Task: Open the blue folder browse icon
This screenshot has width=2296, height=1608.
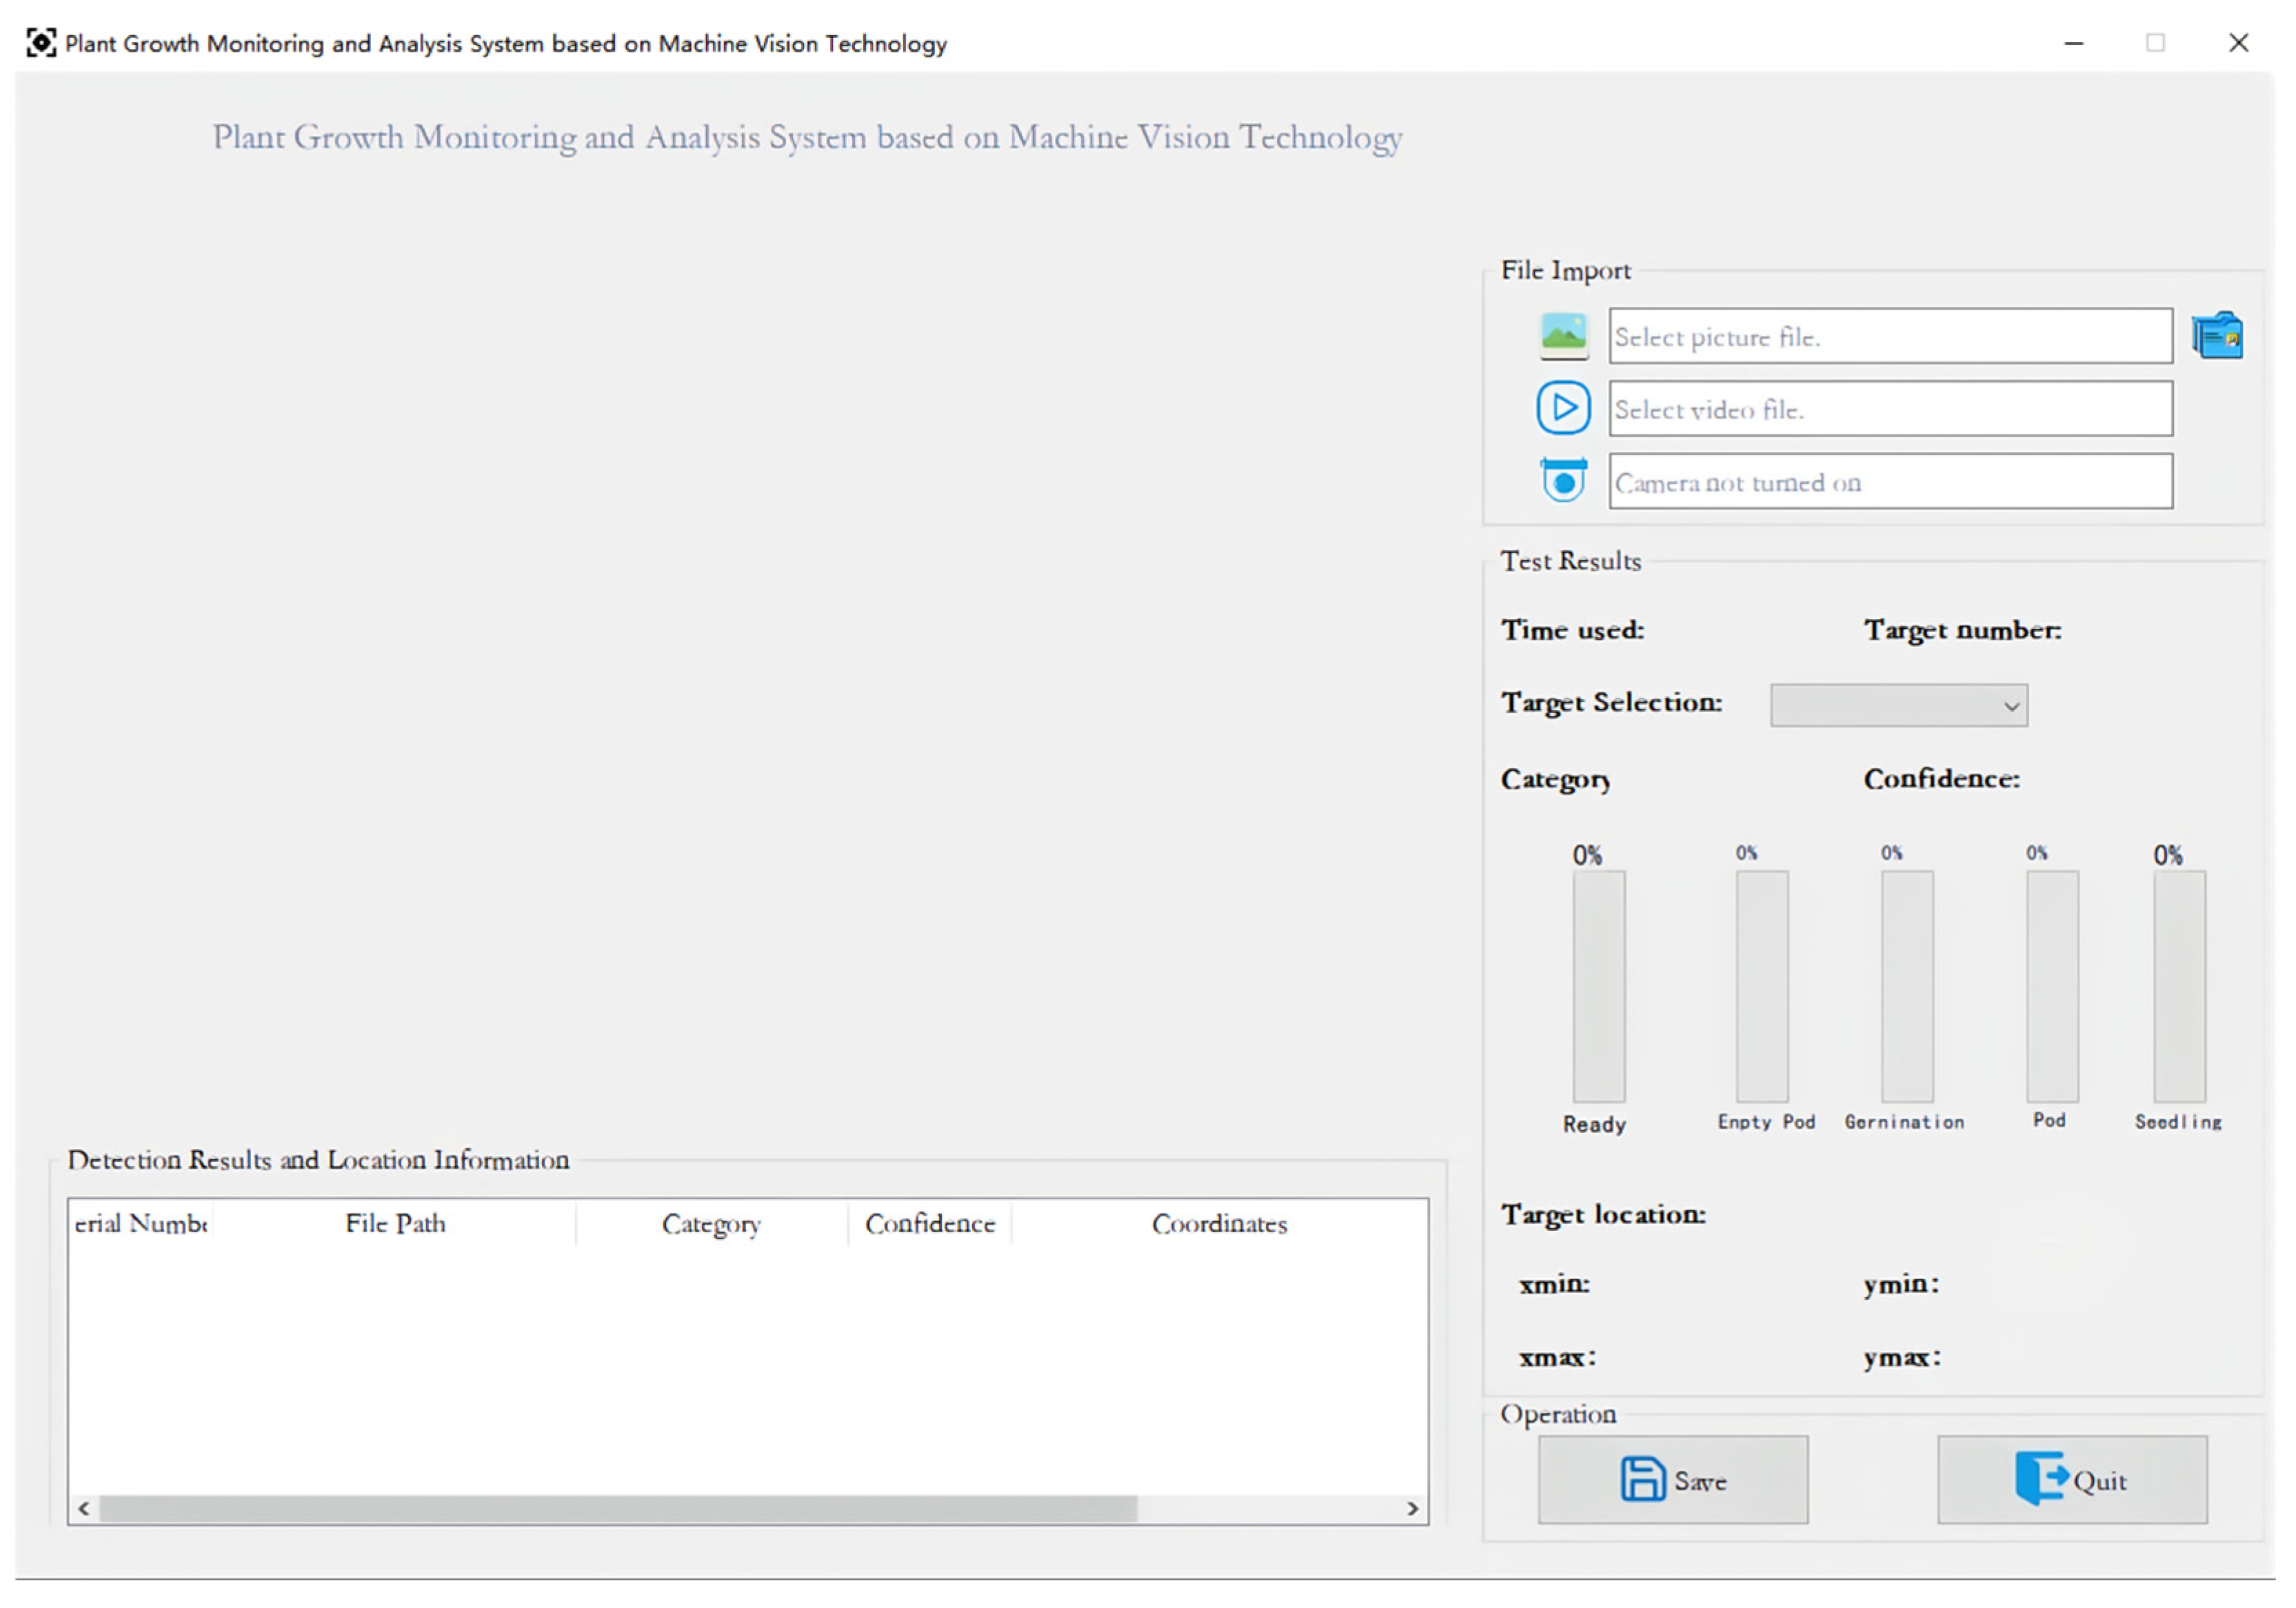Action: point(2217,335)
